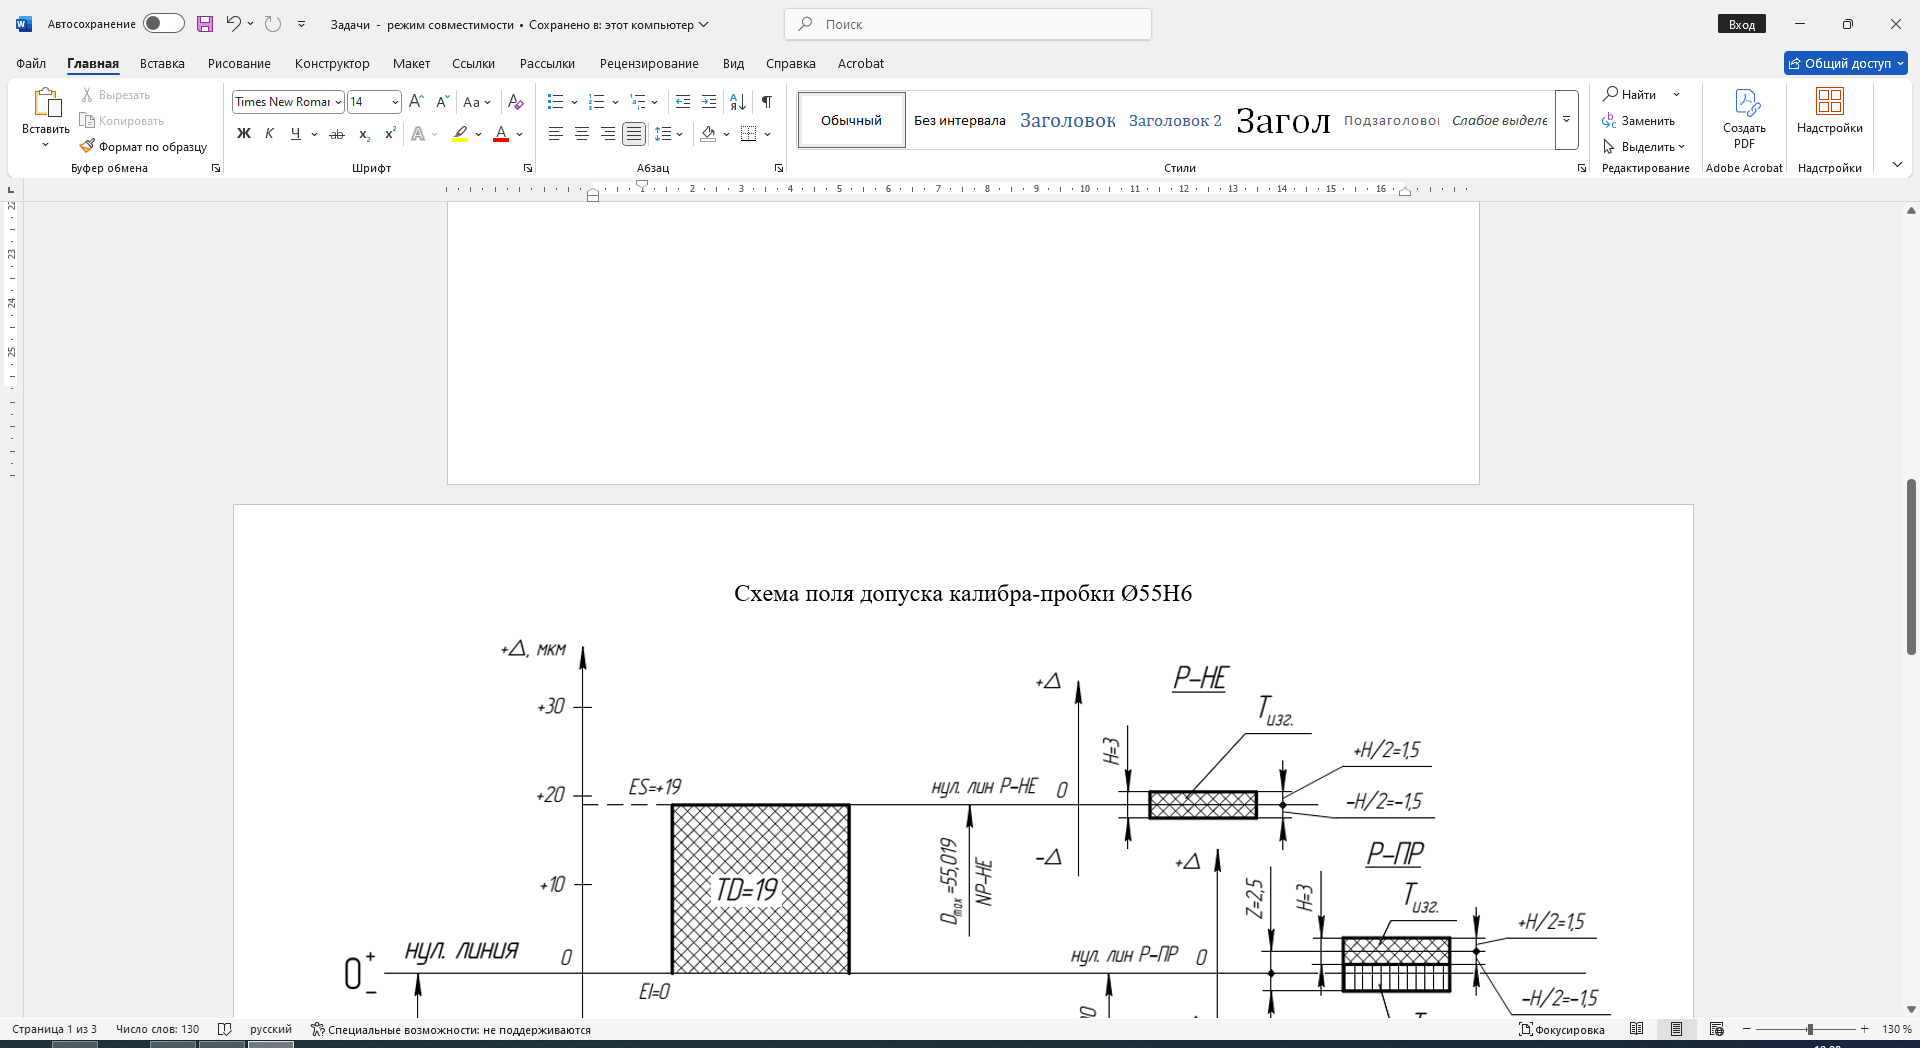Expand the Change Case (Aa) dropdown
1920x1048 pixels.
click(x=487, y=102)
